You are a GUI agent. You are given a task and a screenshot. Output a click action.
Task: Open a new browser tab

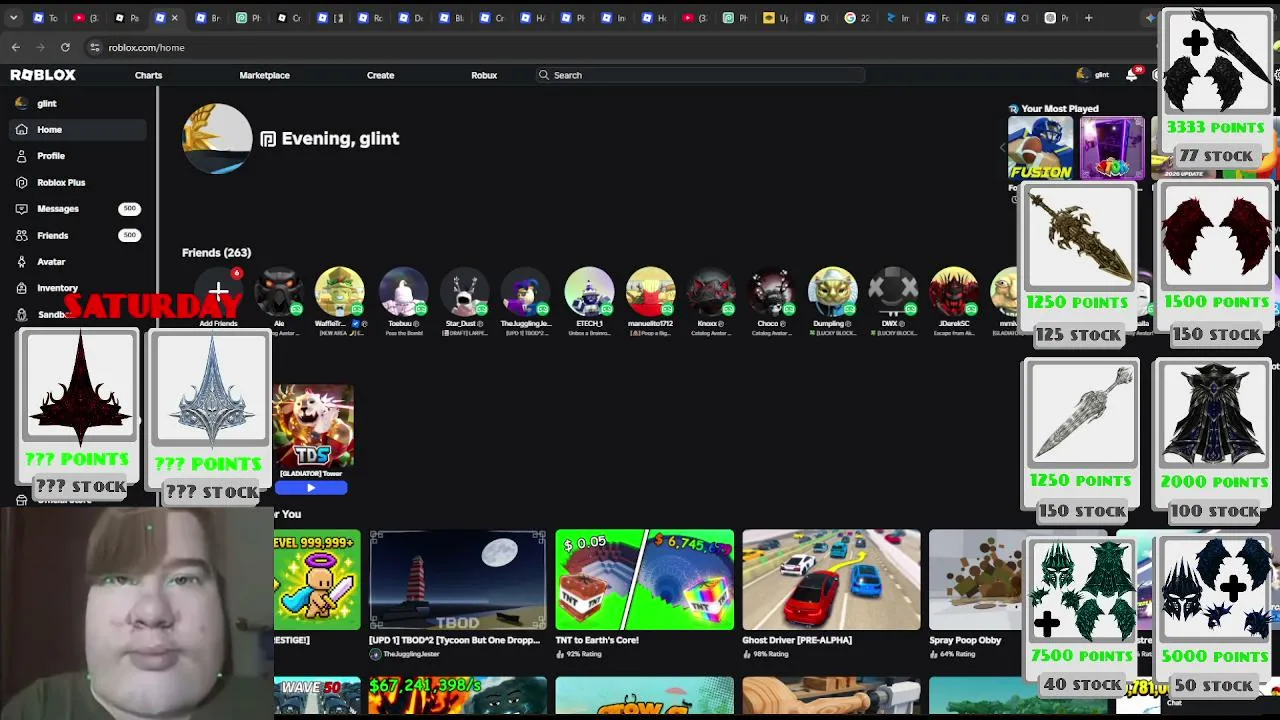pyautogui.click(x=1088, y=17)
